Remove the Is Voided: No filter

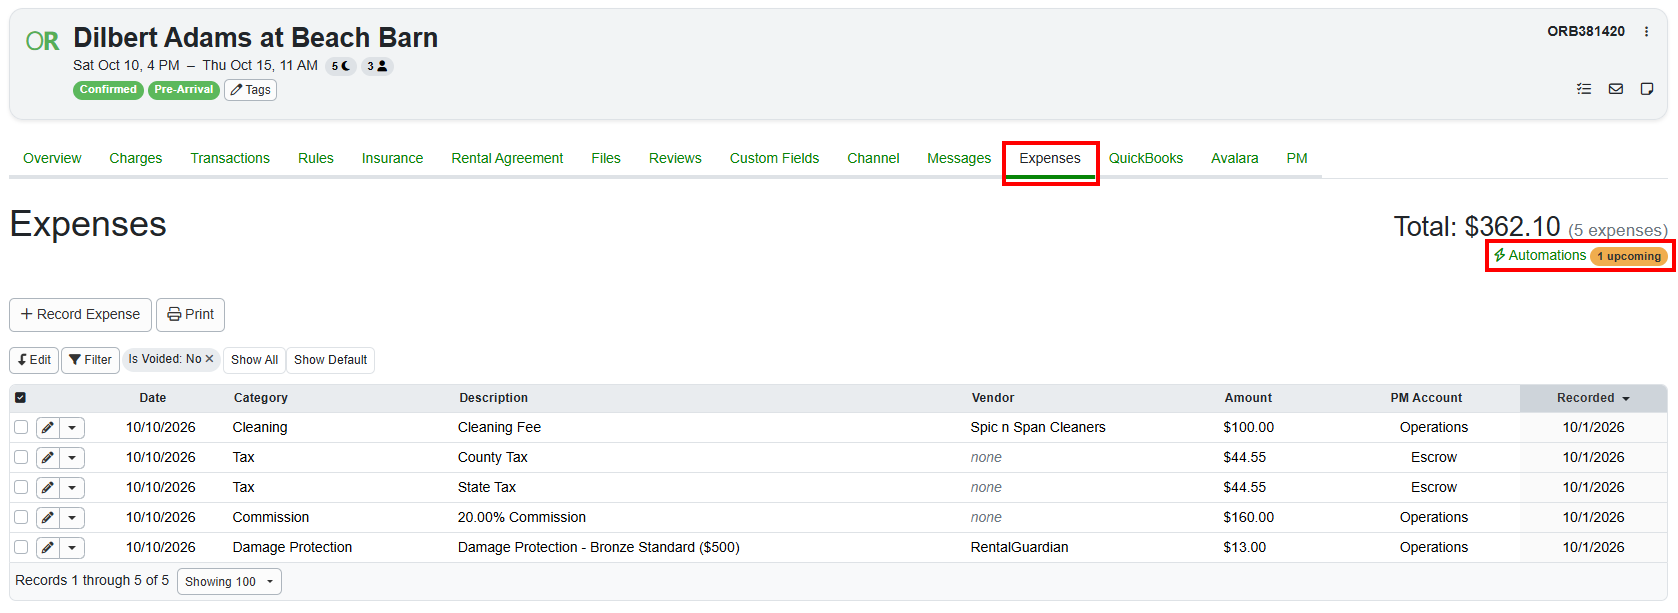[209, 359]
